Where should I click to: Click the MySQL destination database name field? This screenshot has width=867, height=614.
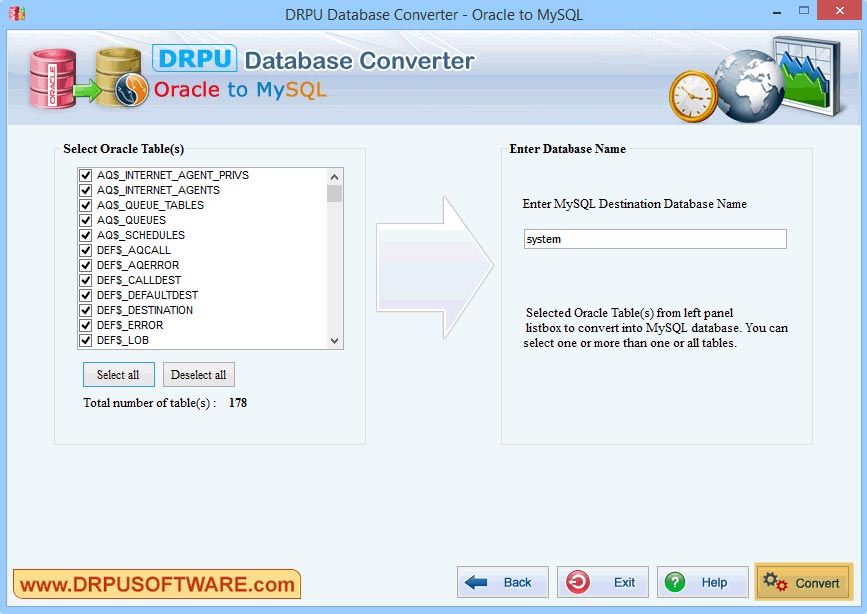(x=653, y=238)
